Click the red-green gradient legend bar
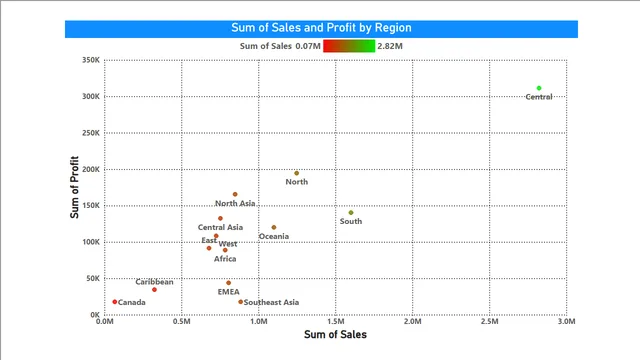The width and height of the screenshot is (640, 360). coord(349,46)
